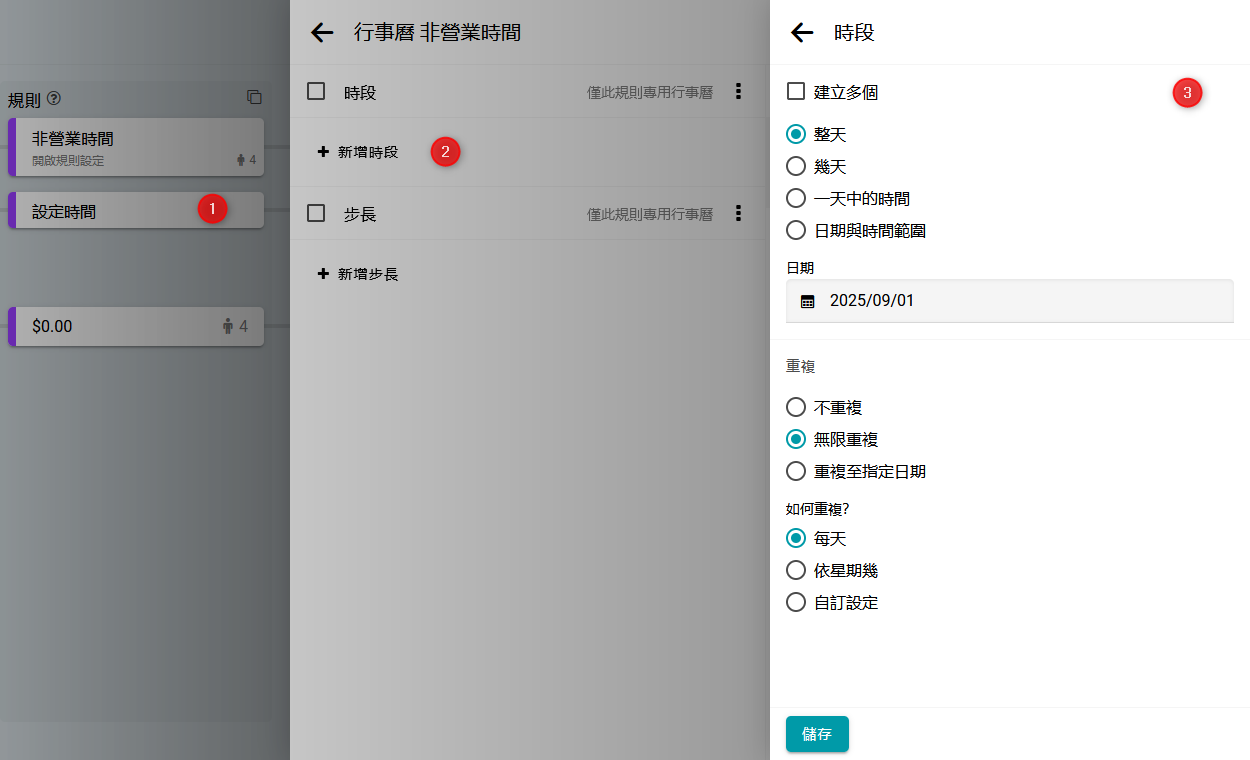Click the calendar icon in date field
Screen dimensions: 1250x760
pyautogui.click(x=808, y=301)
